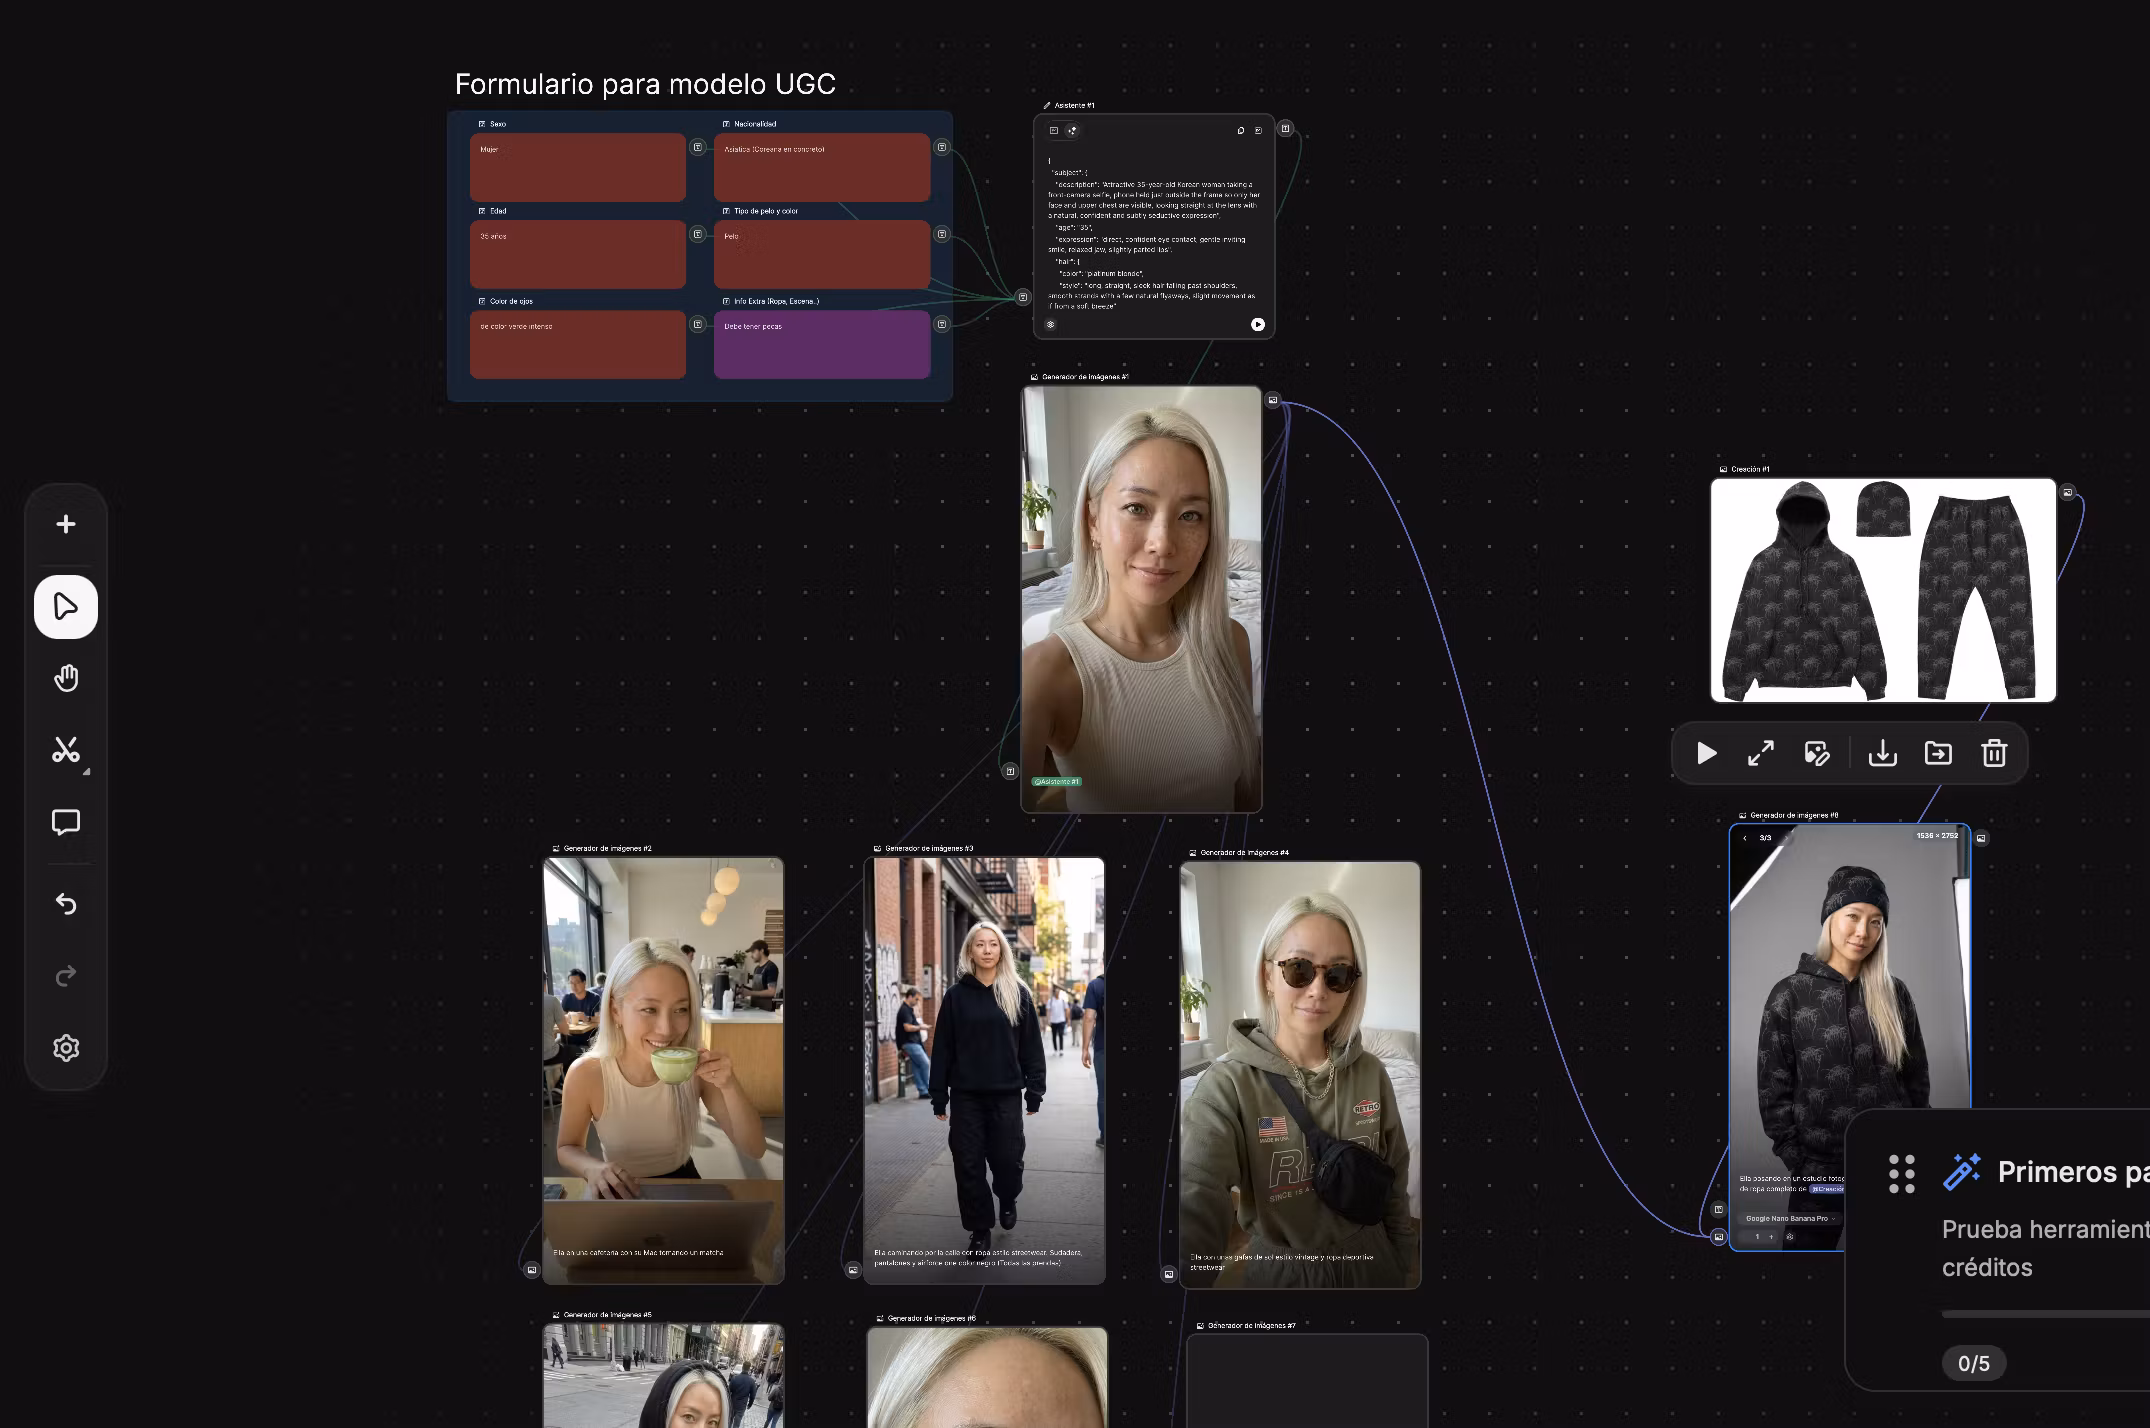Run the selected node with play button
Viewport: 2150px width, 1428px height.
(x=1707, y=753)
